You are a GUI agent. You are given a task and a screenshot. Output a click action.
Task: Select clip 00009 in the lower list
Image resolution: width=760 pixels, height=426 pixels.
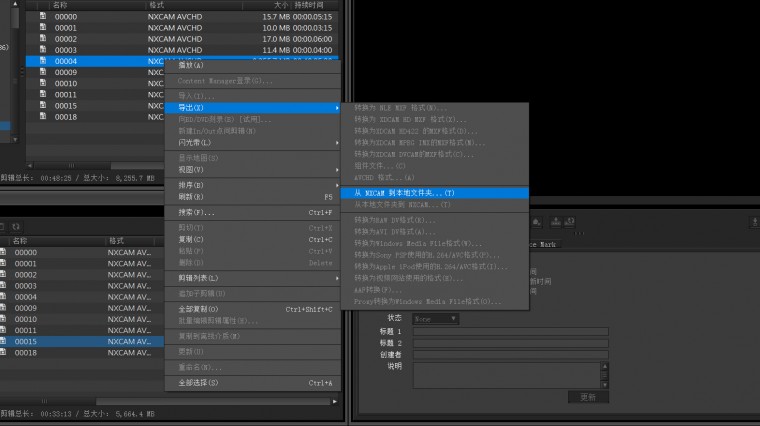[x=82, y=308]
